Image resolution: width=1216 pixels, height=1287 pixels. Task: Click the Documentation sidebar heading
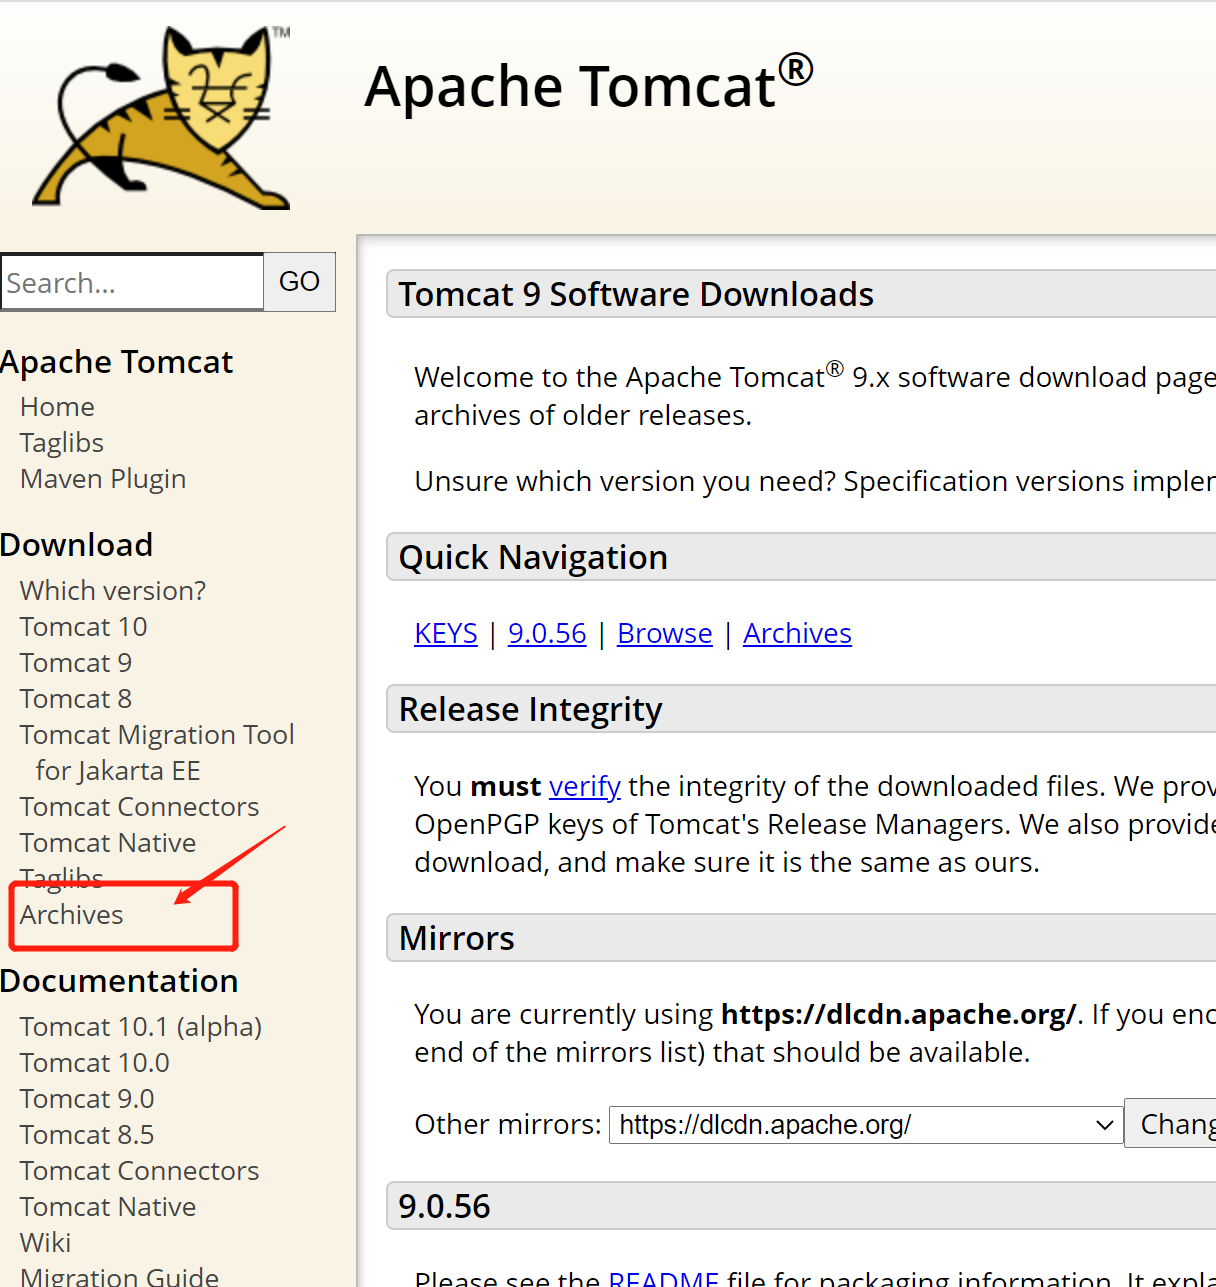119,981
